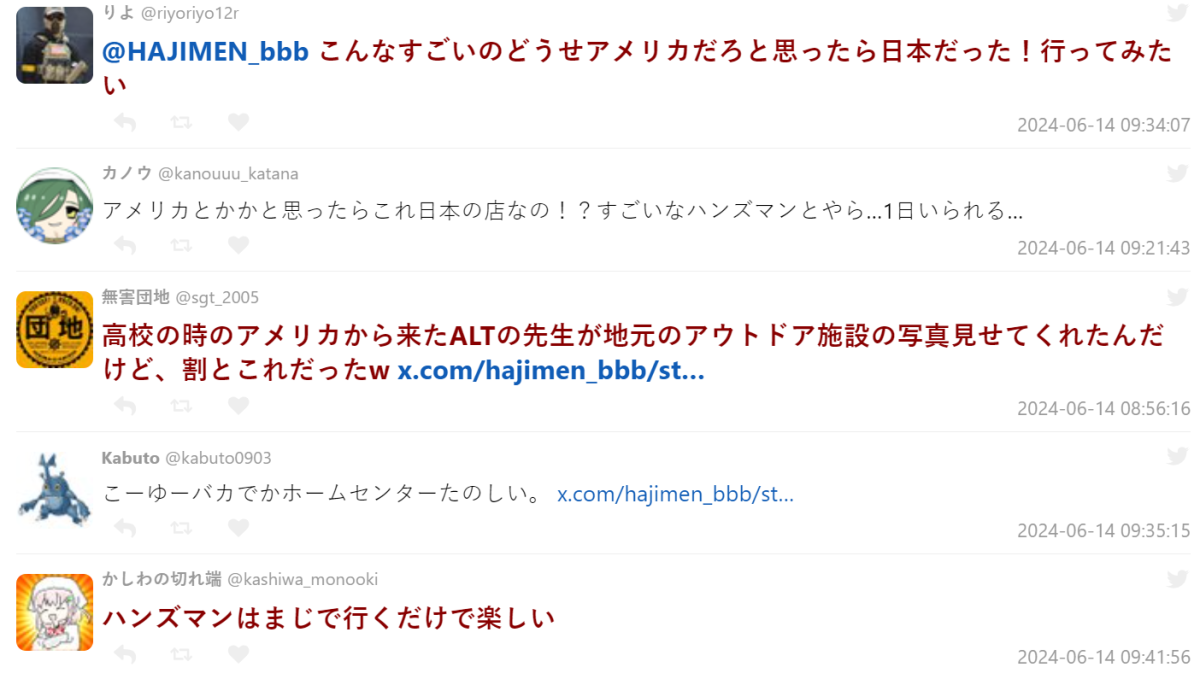The image size is (1200, 679).
Task: Click the 無害団地 profile avatar
Action: coord(55,329)
